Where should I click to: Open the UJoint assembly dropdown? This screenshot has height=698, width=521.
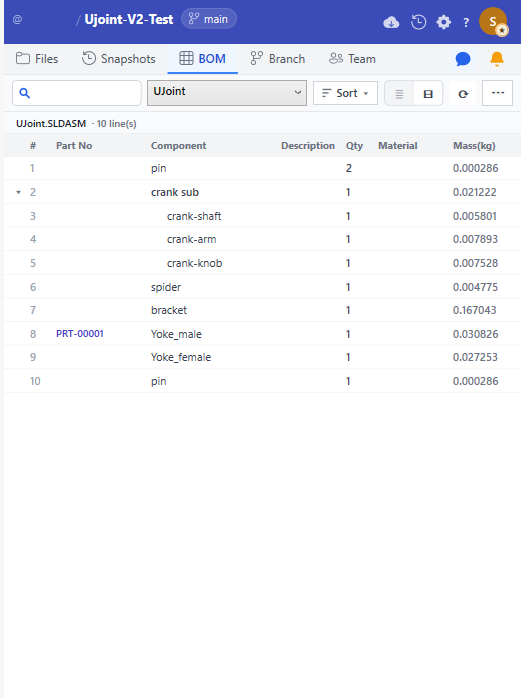click(227, 93)
